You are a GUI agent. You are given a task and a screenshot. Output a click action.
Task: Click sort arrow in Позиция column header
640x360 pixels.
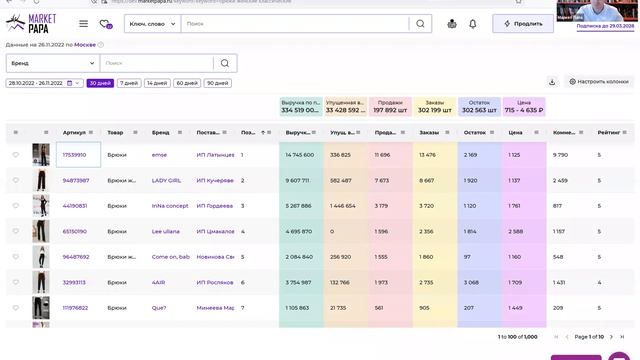coord(263,133)
